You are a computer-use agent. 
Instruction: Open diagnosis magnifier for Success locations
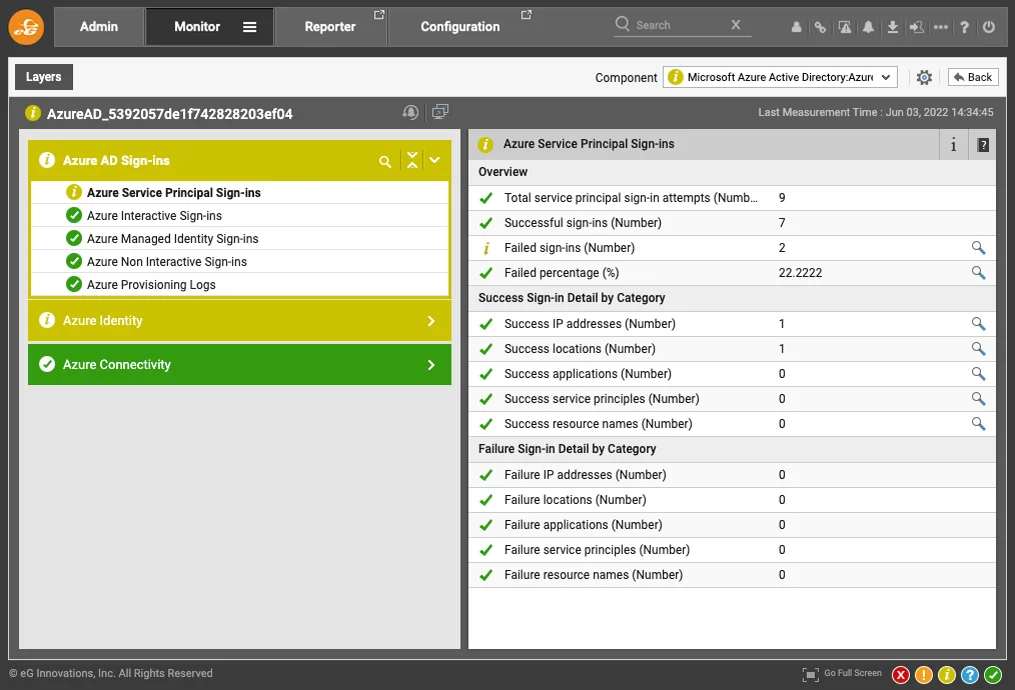point(978,349)
